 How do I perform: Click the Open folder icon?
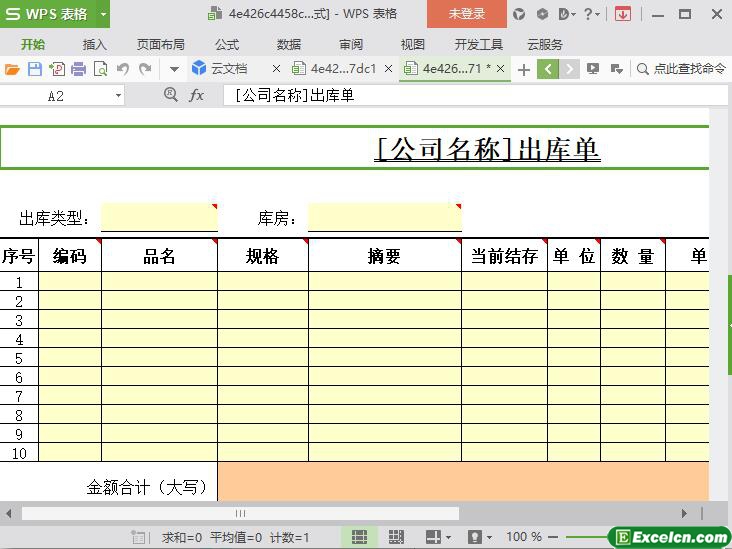(x=12, y=69)
